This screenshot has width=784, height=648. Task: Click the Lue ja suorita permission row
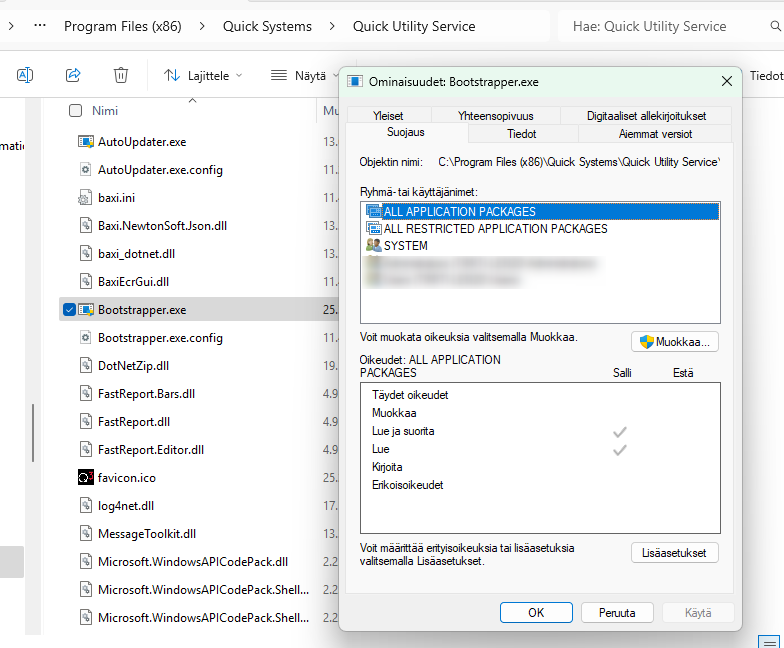pos(540,431)
